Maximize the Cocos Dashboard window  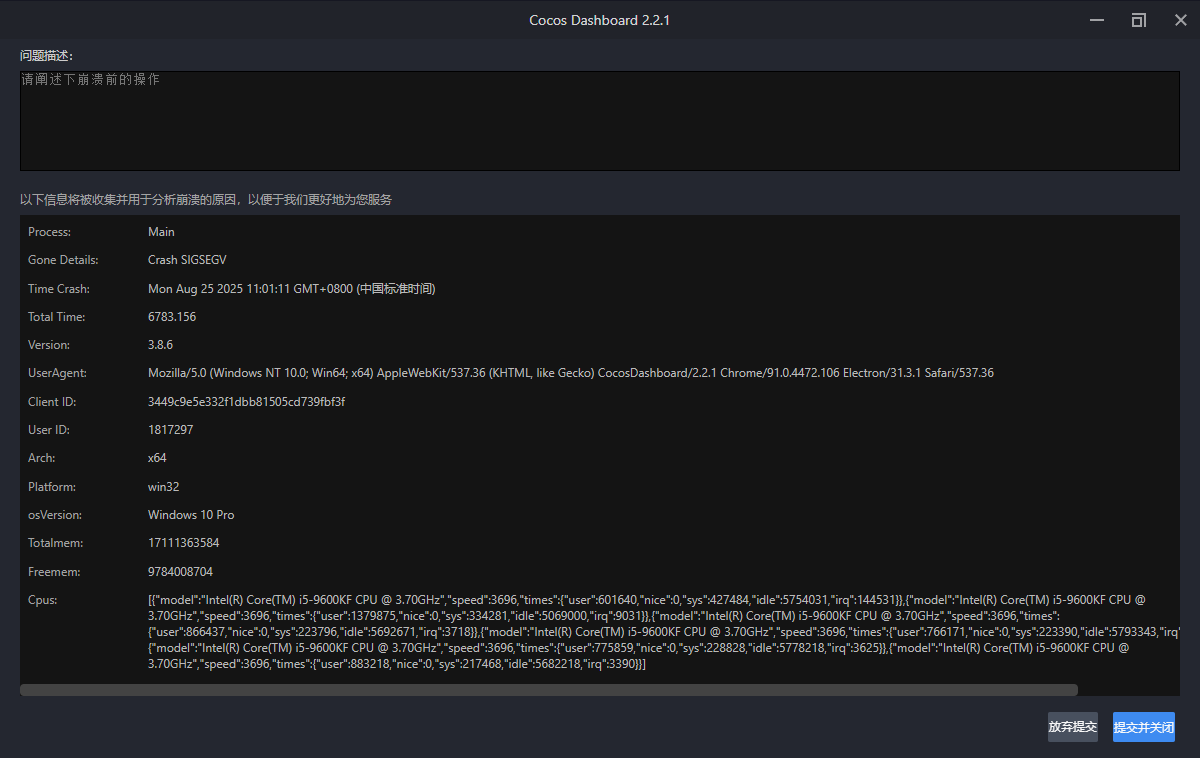coord(1139,20)
